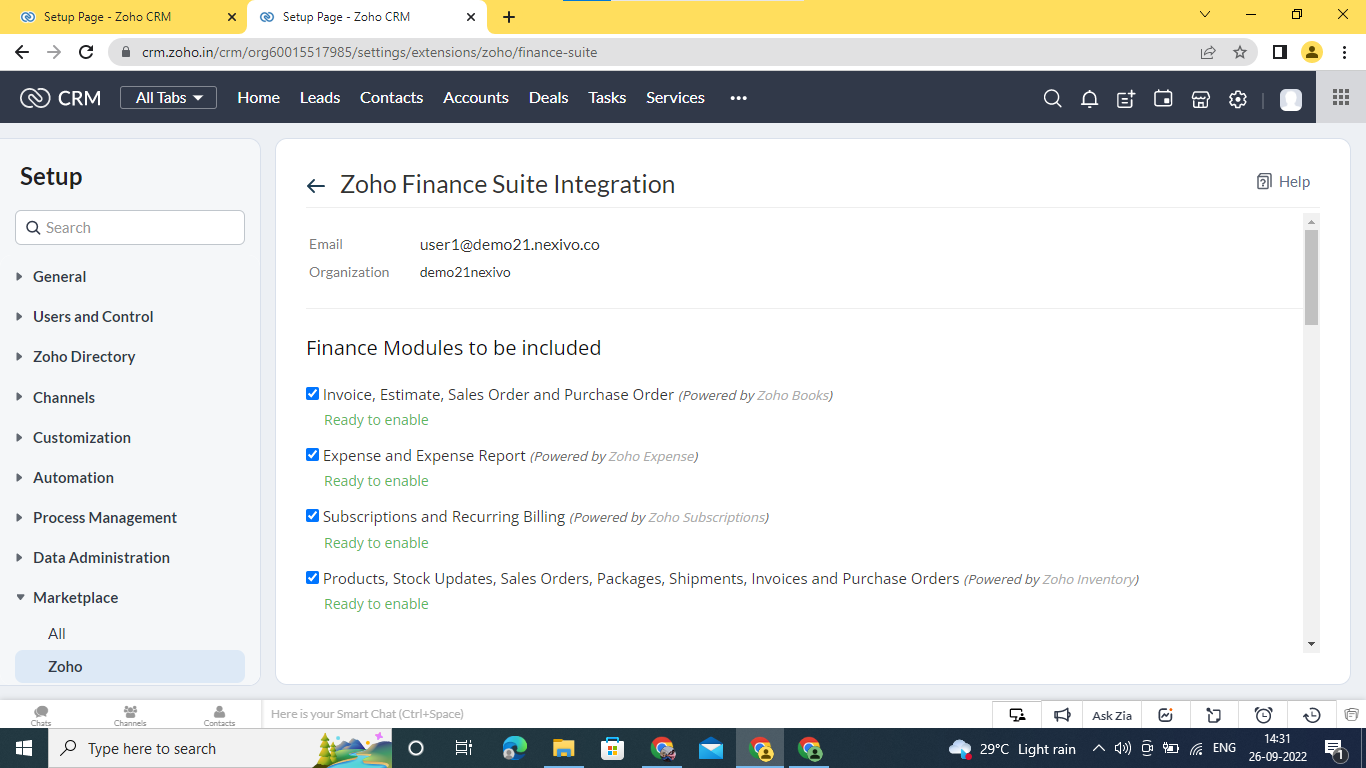
Task: Open the Accounts module tab
Action: (476, 97)
